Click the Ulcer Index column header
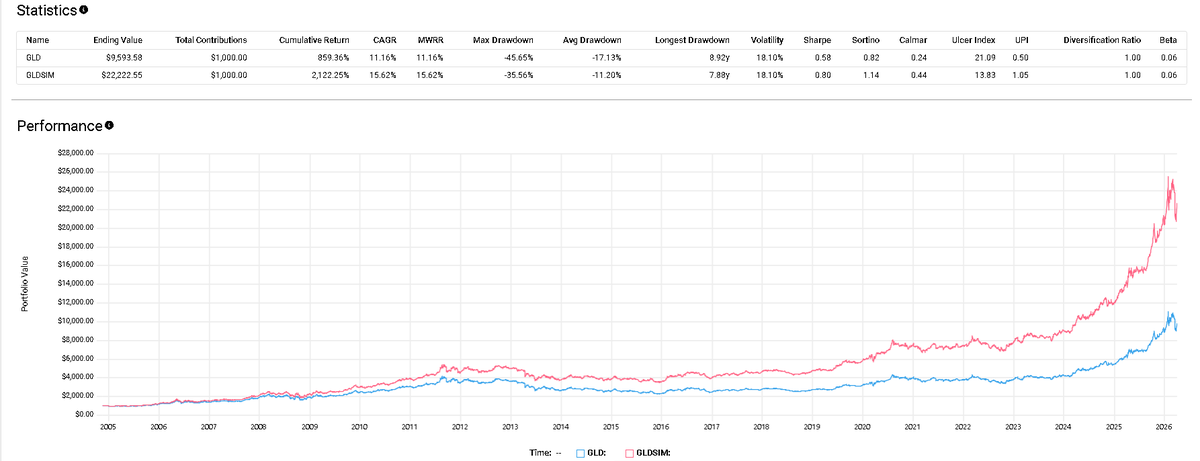The width and height of the screenshot is (1200, 461). click(974, 41)
